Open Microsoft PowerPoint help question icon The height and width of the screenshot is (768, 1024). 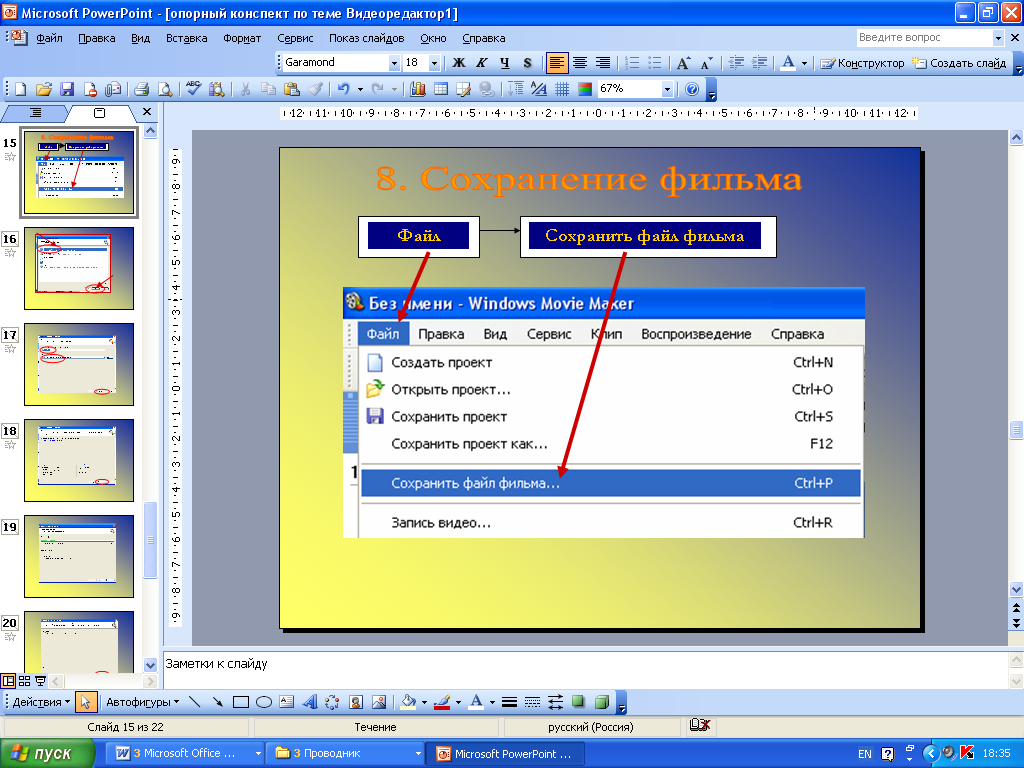click(692, 89)
